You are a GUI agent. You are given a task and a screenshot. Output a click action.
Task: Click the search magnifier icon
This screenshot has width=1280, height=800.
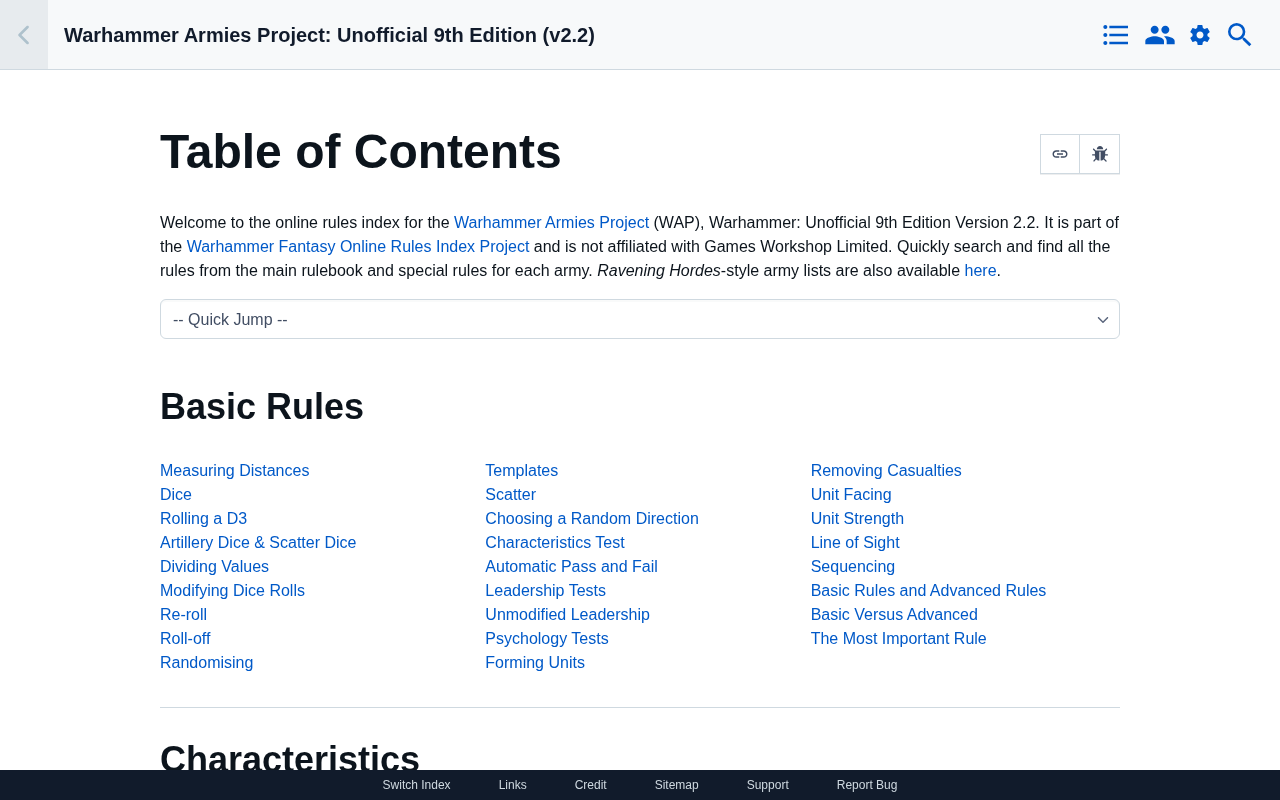[x=1240, y=35]
